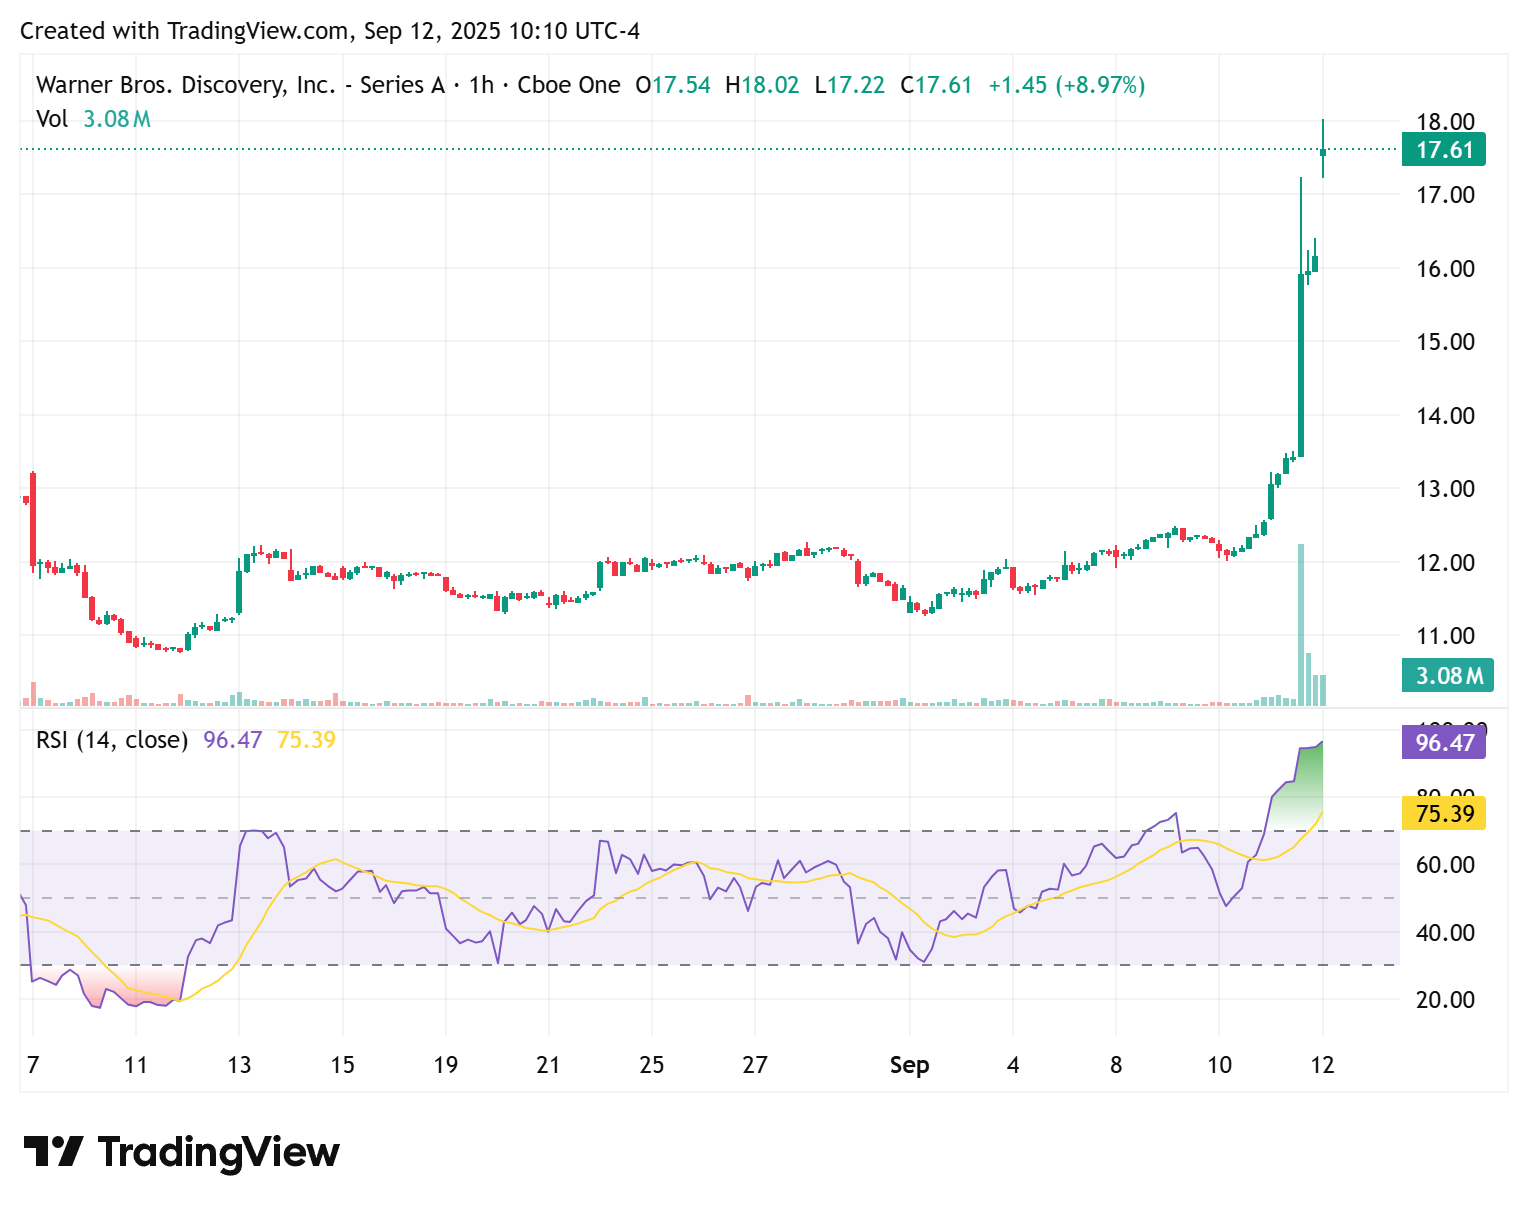The height and width of the screenshot is (1212, 1528).
Task: Click the 13.00 price axis label
Action: (x=1445, y=489)
